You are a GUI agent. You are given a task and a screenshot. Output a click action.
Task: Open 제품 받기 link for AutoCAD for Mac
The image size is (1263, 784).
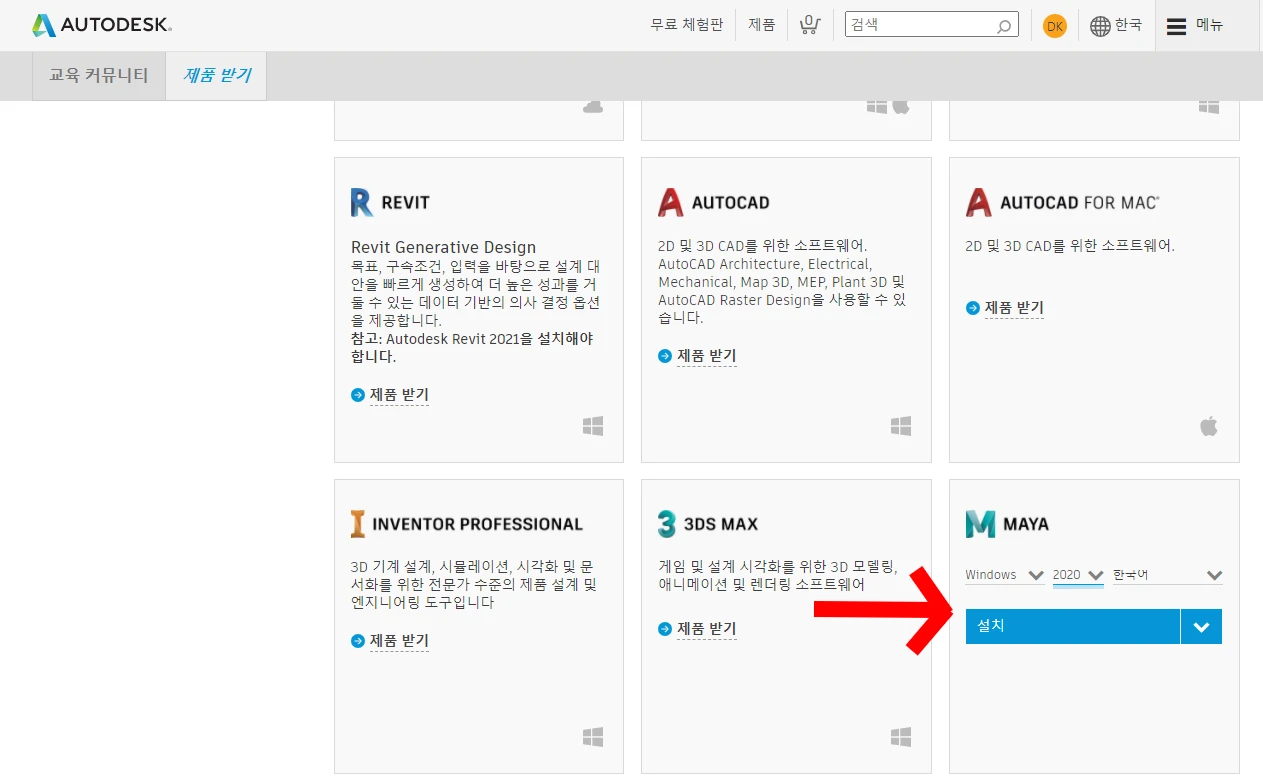[x=1014, y=308]
